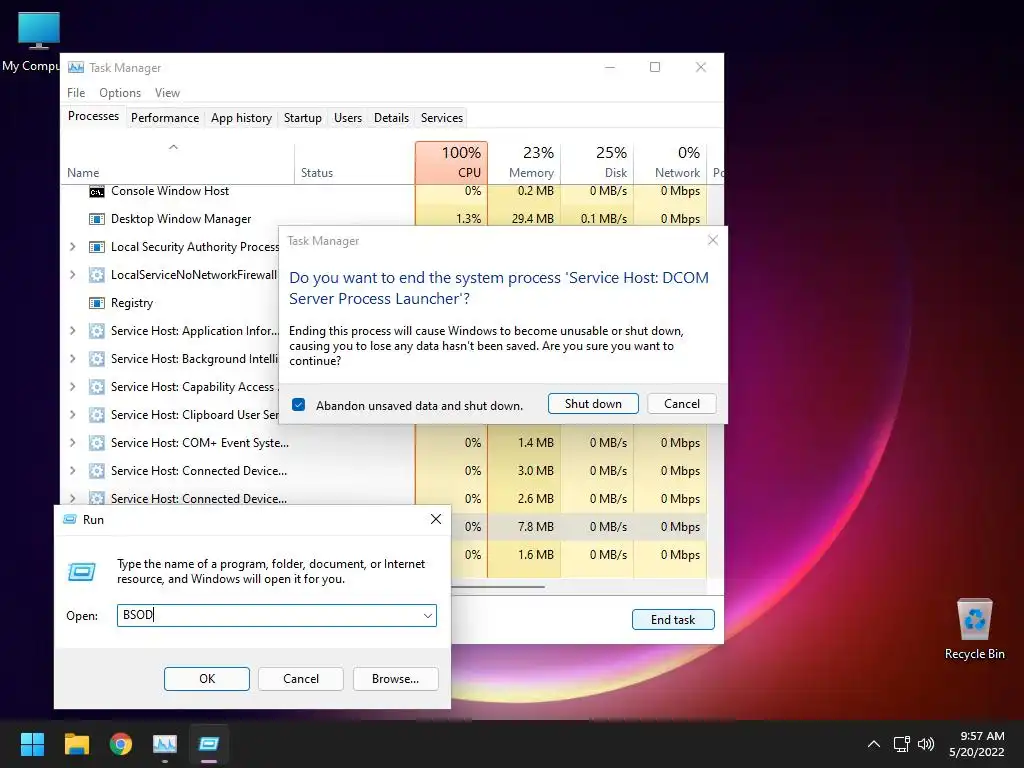
Task: Click the Local Security Authority Process icon
Action: click(x=97, y=247)
